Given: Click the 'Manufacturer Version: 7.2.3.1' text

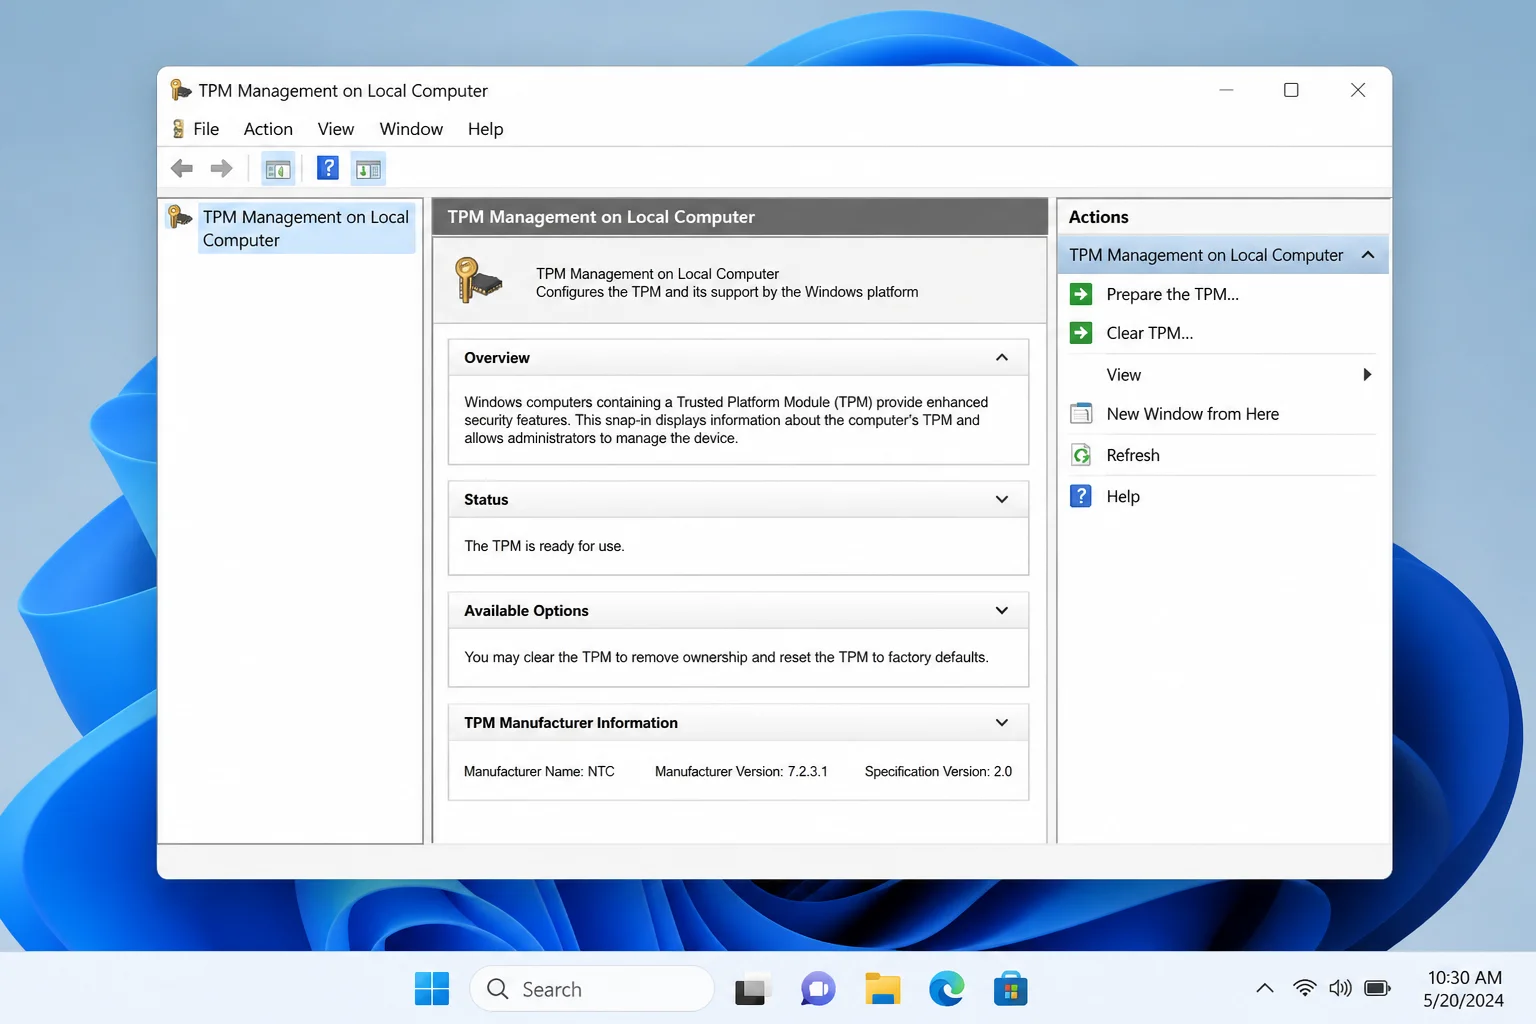Looking at the screenshot, I should click(741, 771).
